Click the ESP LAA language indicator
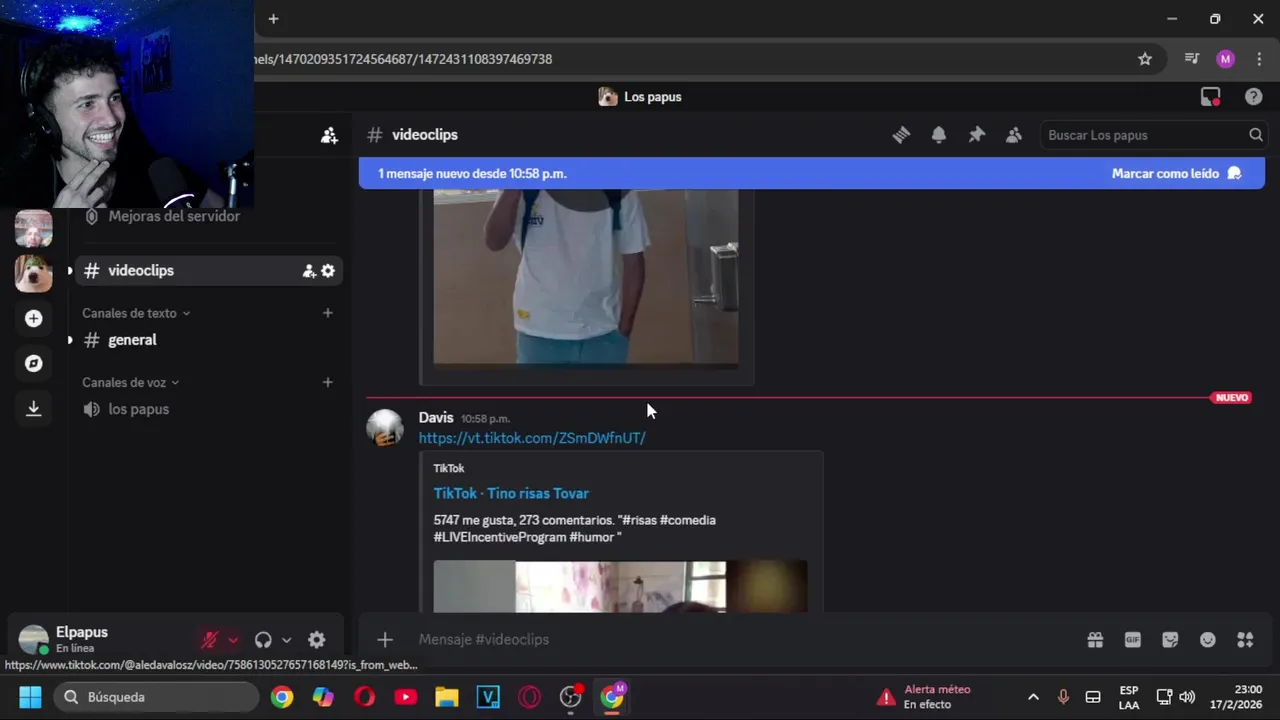Image resolution: width=1280 pixels, height=720 pixels. pos(1129,697)
